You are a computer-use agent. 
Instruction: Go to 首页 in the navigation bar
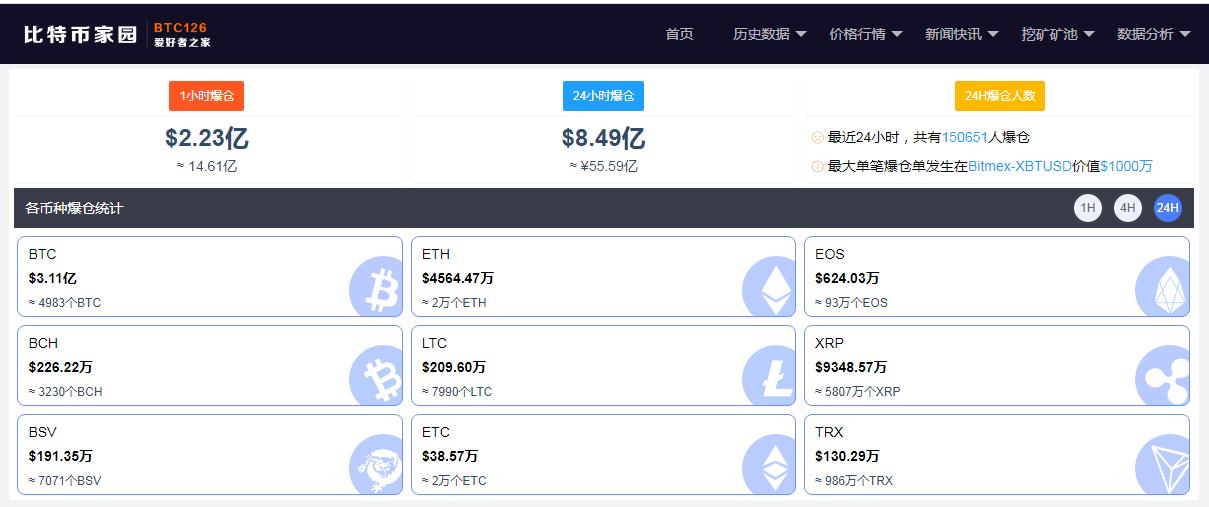(x=679, y=34)
